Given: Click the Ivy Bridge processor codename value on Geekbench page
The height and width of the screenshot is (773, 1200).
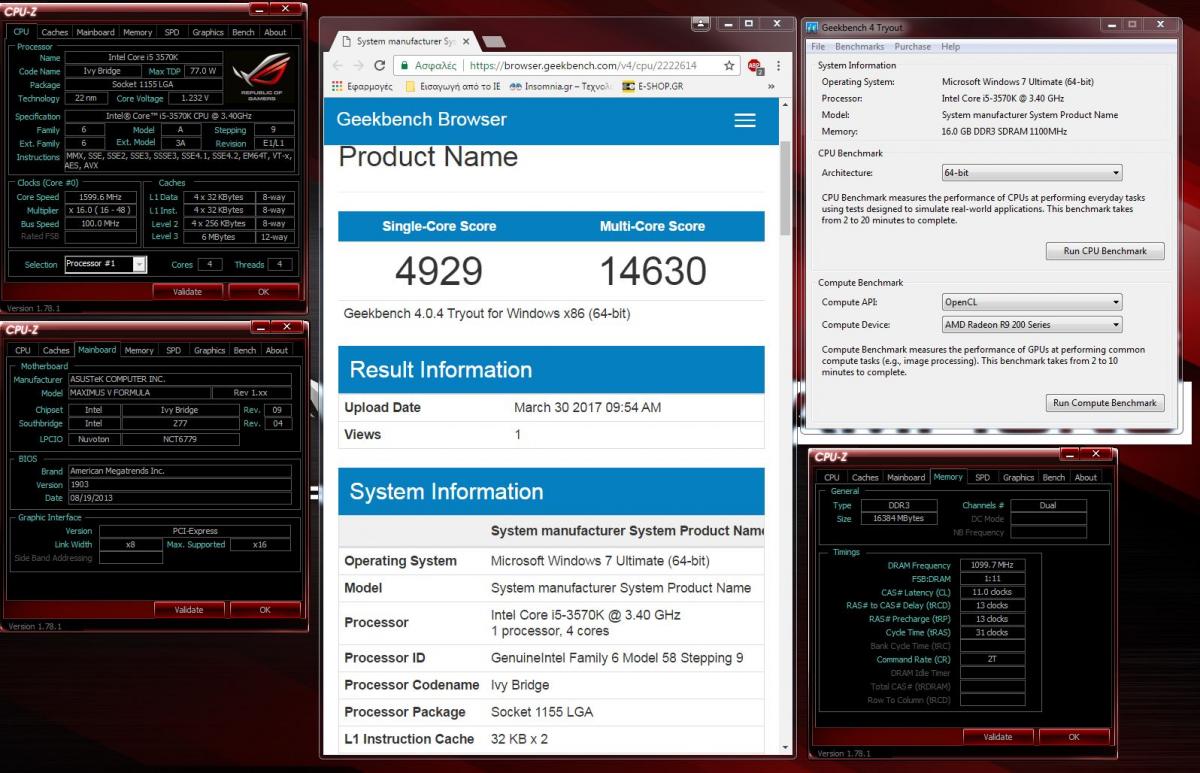Looking at the screenshot, I should (x=520, y=685).
